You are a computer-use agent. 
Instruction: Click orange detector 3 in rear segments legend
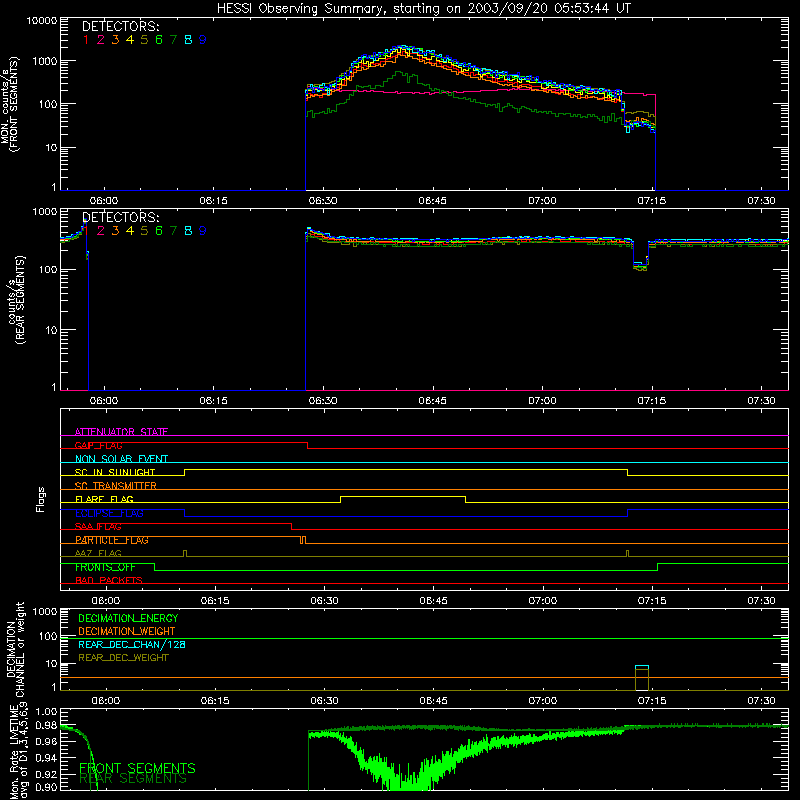pos(115,231)
